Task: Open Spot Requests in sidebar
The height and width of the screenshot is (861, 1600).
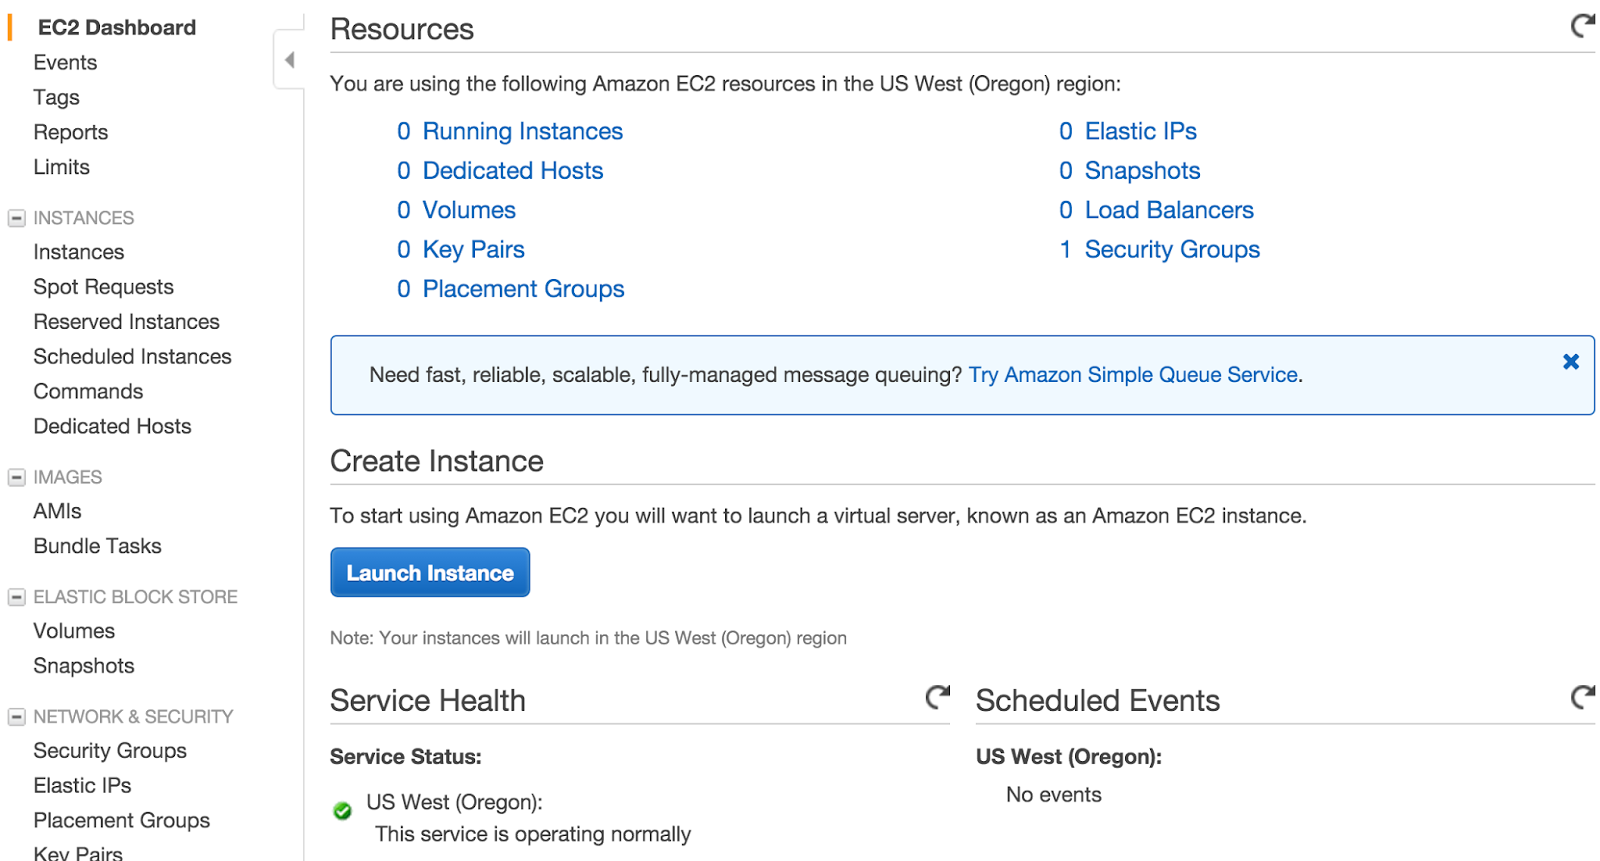Action: 103,287
